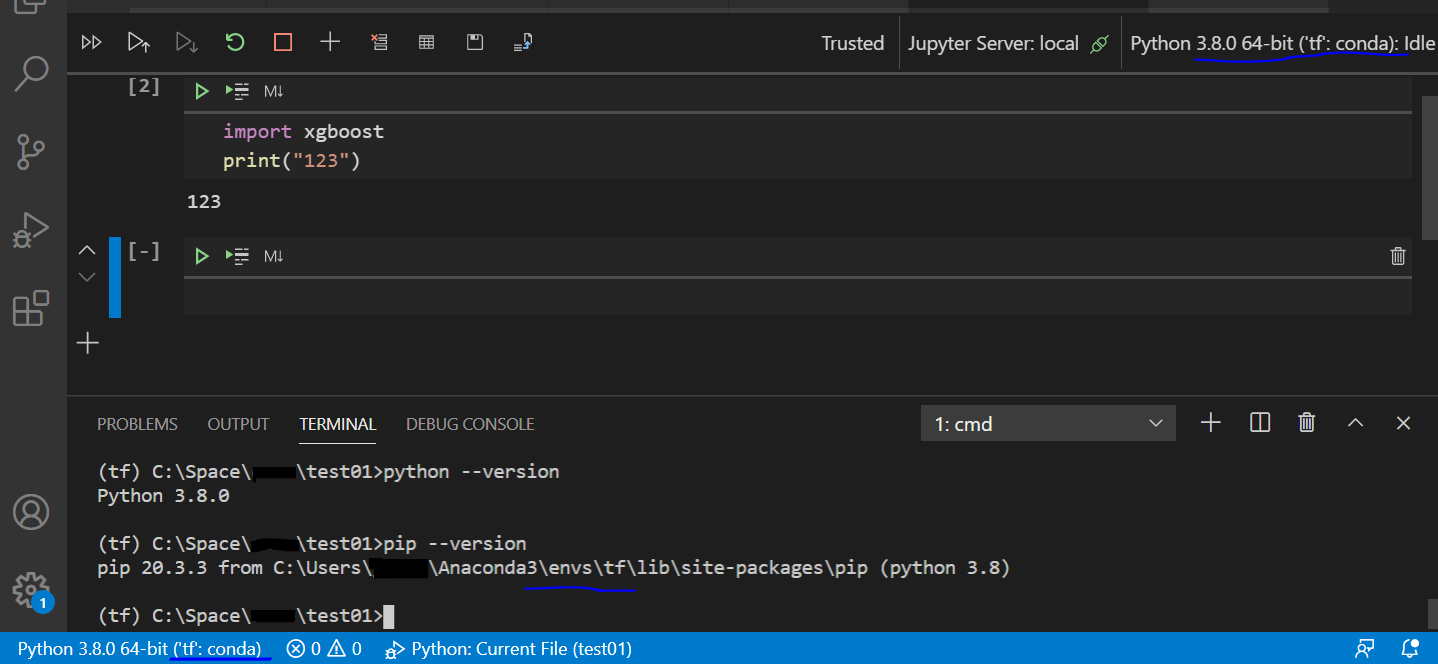Interrupt the kernel with the stop square
This screenshot has height=664, width=1438.
tap(283, 42)
